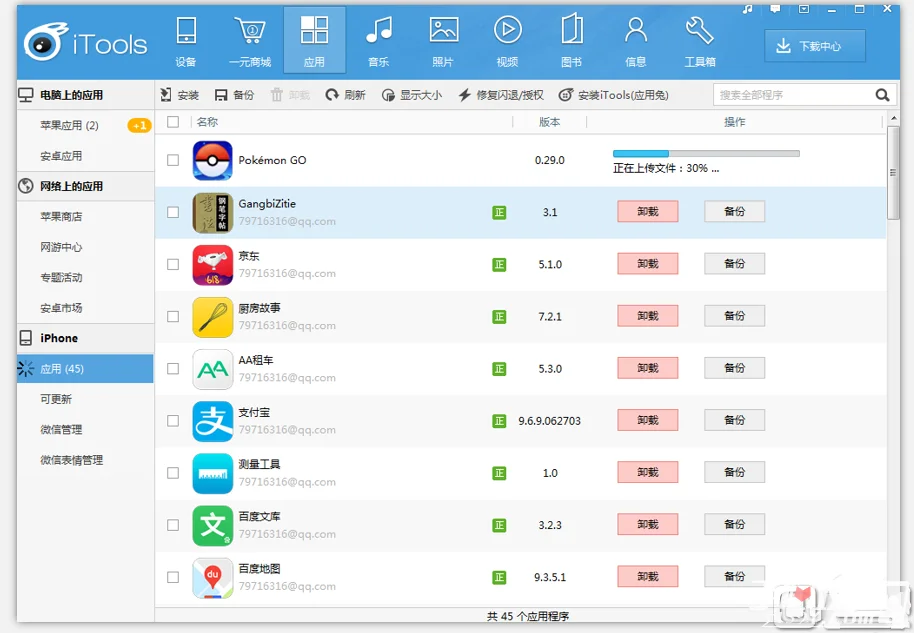Open the 照片 (Photos) section
Screen dimensions: 914x633
[443, 42]
